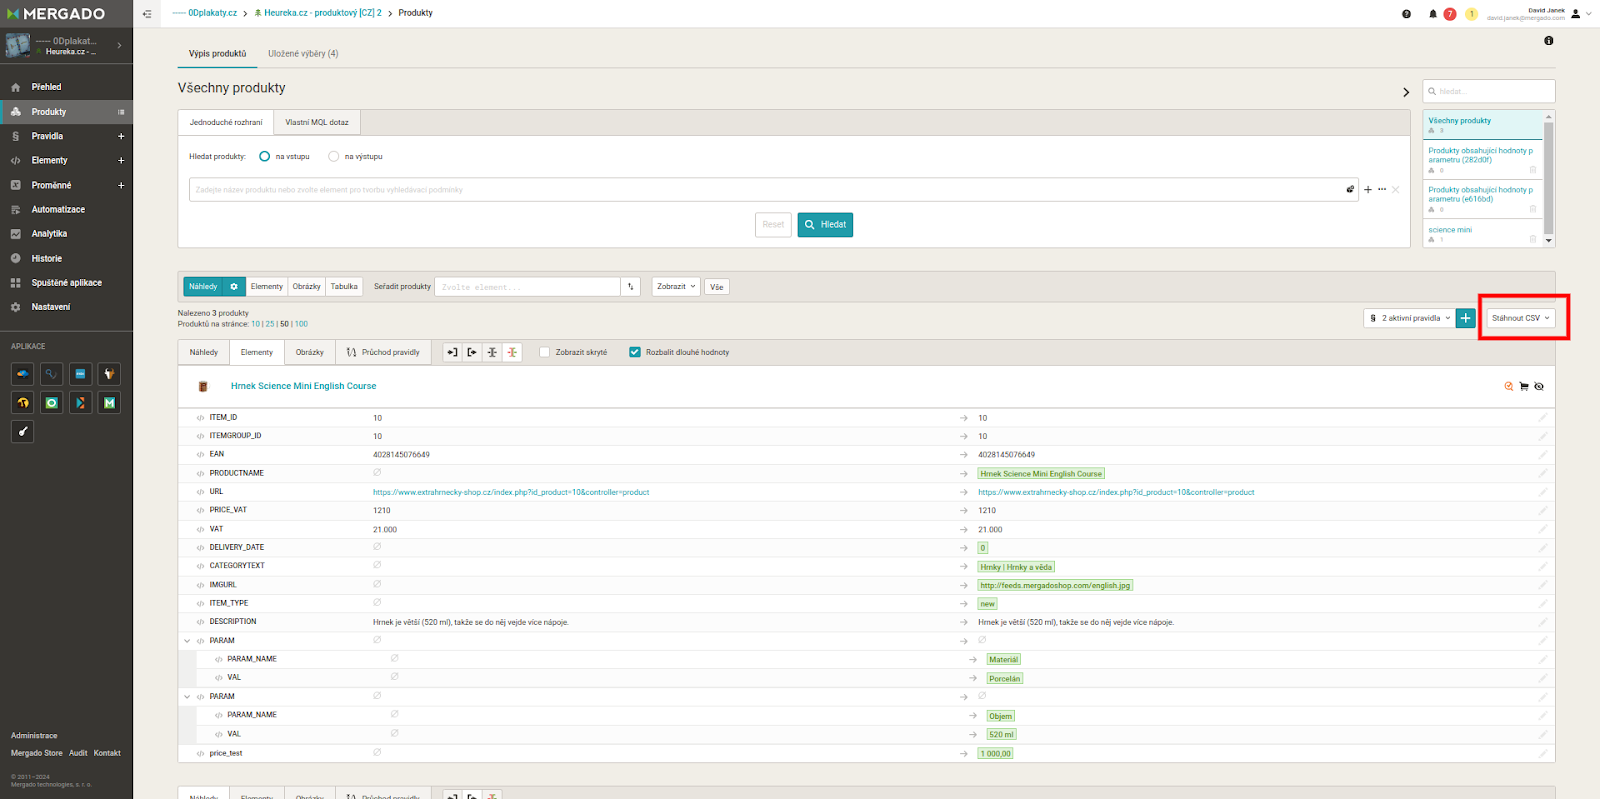1600x799 pixels.
Task: Click the orange magnifier check icon for the Hrnek product
Action: click(x=1509, y=386)
